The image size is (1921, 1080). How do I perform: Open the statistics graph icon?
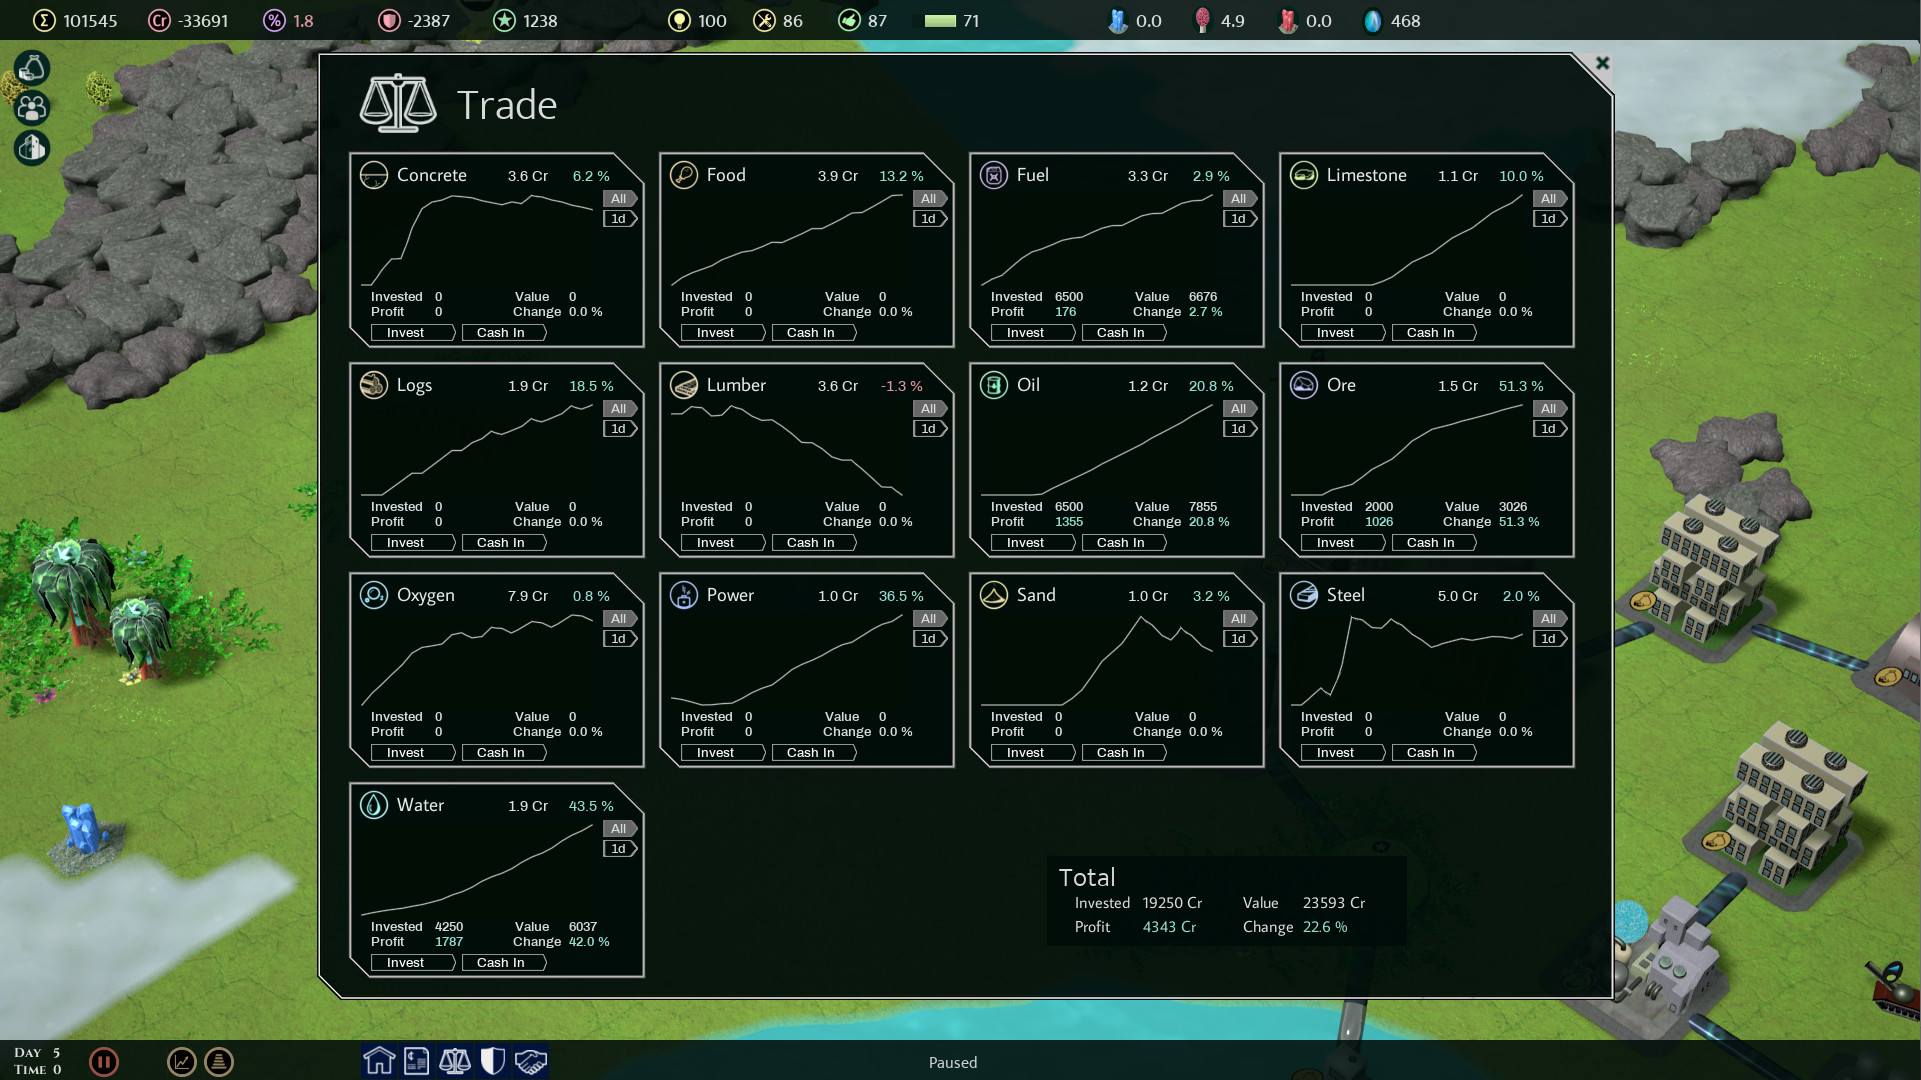click(x=182, y=1061)
